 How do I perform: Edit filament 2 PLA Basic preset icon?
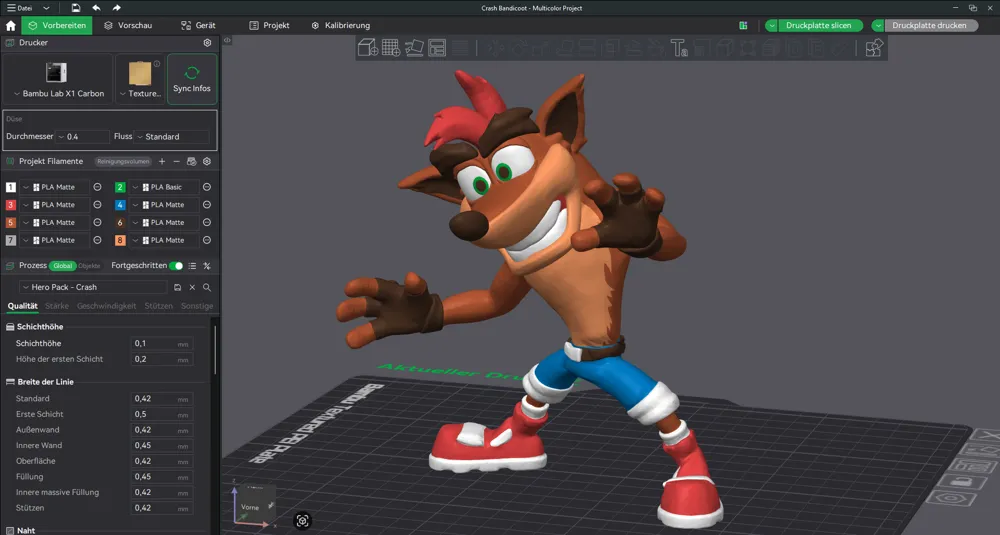[x=207, y=187]
